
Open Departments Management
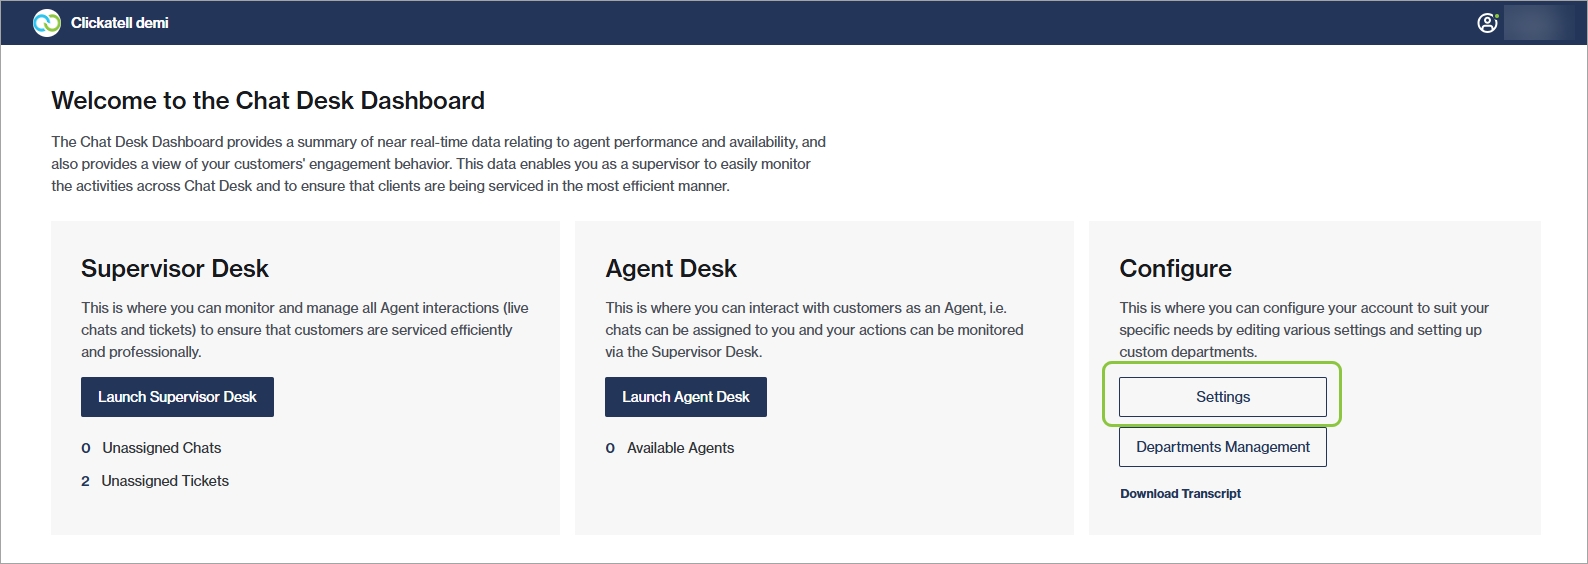click(1222, 447)
